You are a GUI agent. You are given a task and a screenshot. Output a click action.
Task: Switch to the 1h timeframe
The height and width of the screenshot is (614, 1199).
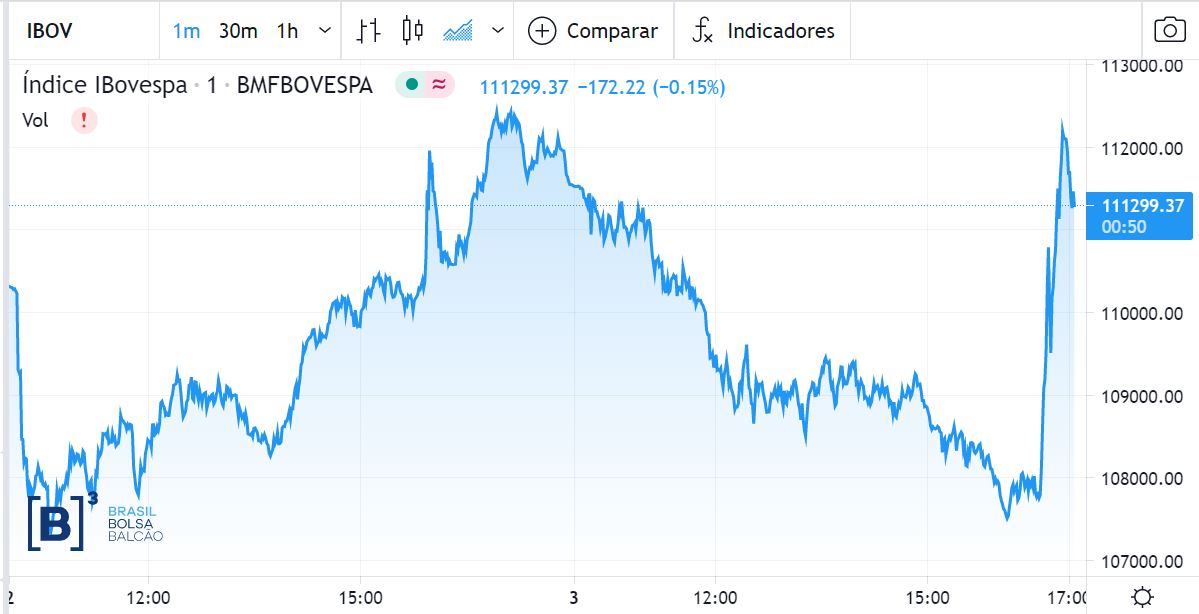287,31
